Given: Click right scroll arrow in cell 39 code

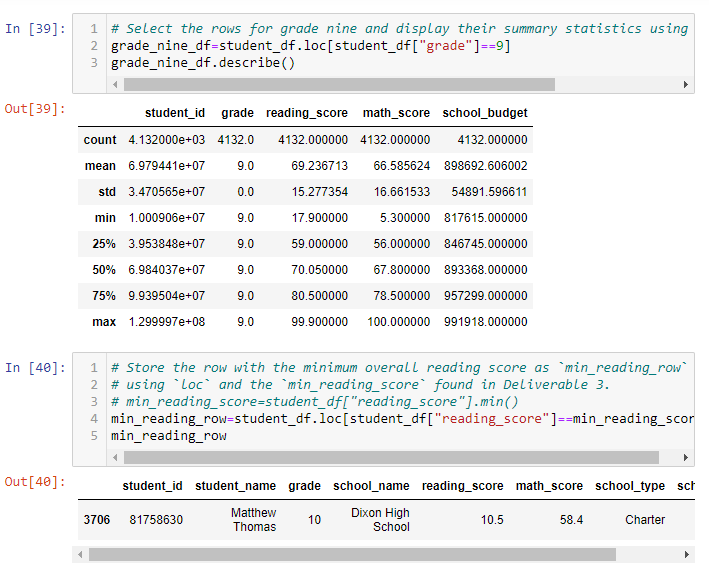Looking at the screenshot, I should click(x=685, y=85).
